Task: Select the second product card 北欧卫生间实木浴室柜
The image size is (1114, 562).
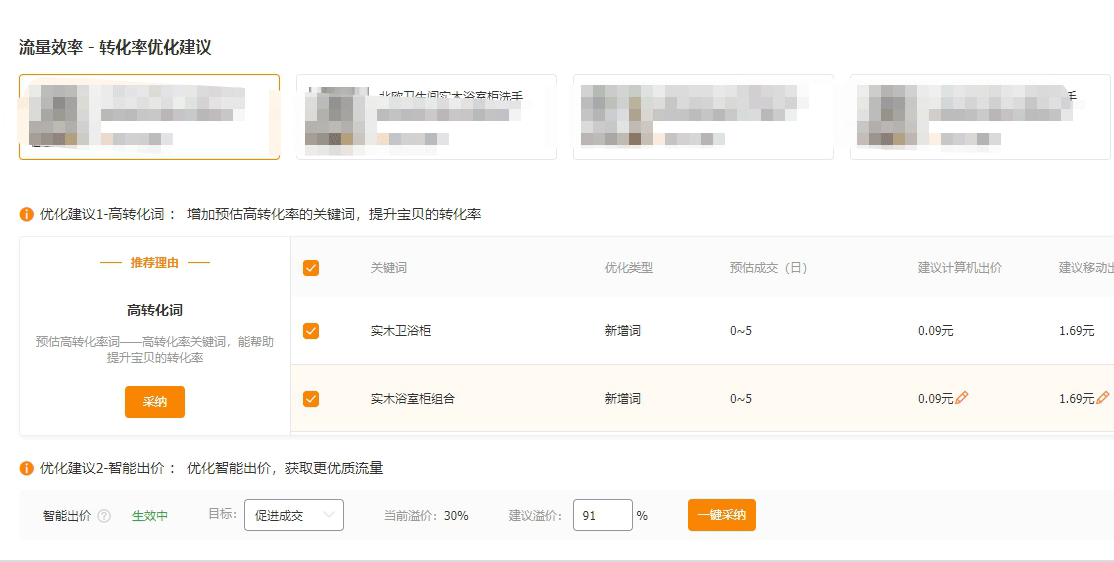Action: pyautogui.click(x=426, y=117)
